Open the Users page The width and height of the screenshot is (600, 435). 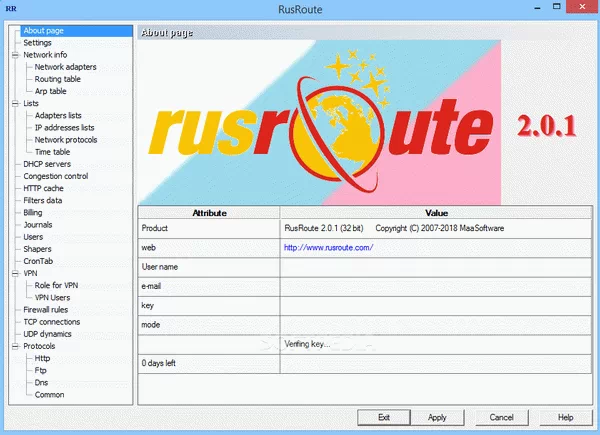[x=33, y=237]
